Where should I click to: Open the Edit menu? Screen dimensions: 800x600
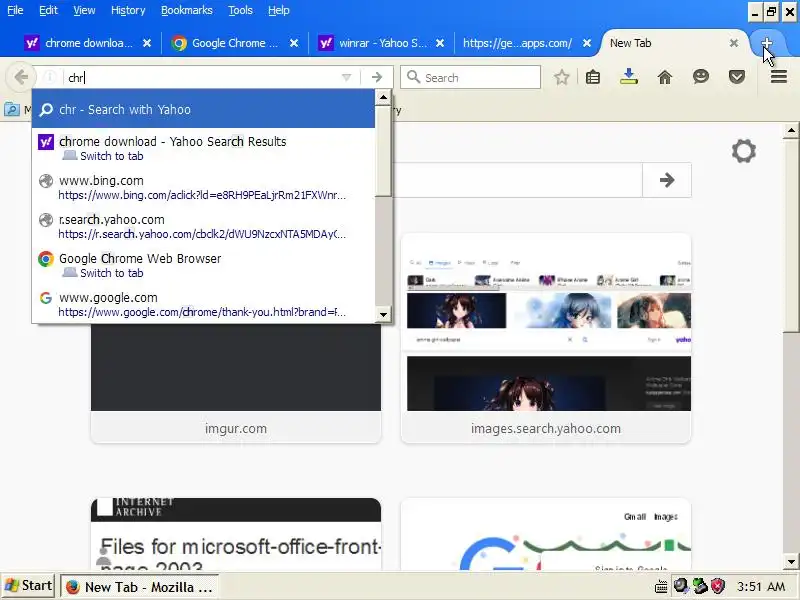(x=48, y=10)
